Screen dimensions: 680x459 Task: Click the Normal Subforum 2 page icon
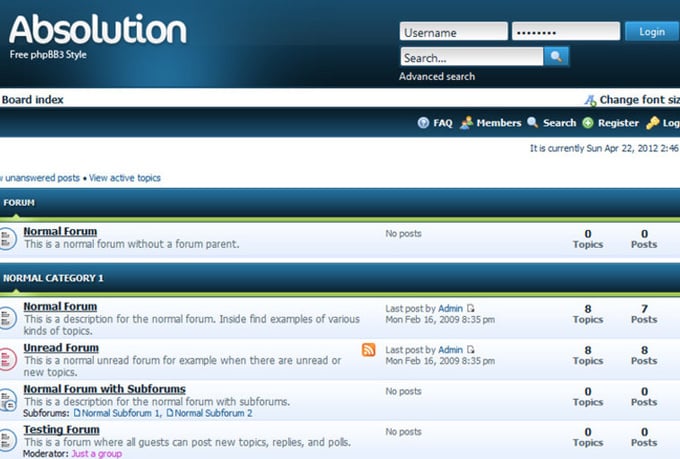click(170, 413)
